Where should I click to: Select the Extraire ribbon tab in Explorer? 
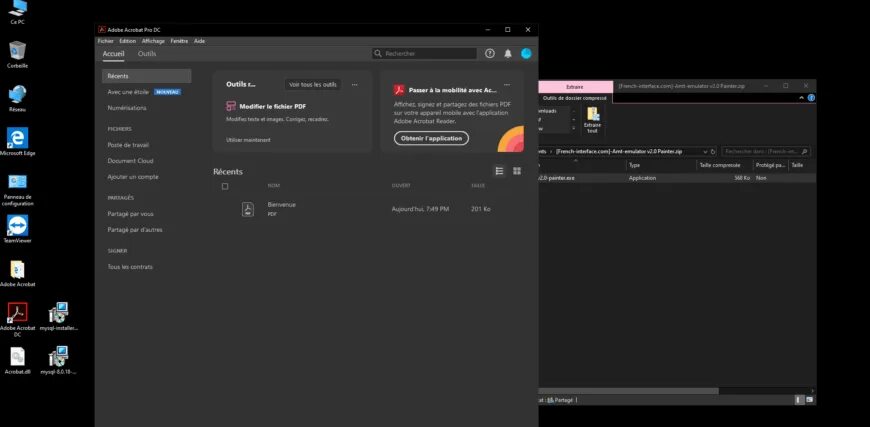click(x=575, y=87)
